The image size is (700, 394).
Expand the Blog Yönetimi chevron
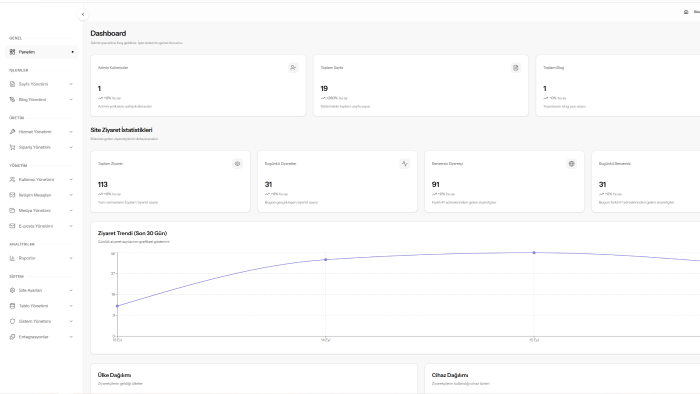[71, 100]
